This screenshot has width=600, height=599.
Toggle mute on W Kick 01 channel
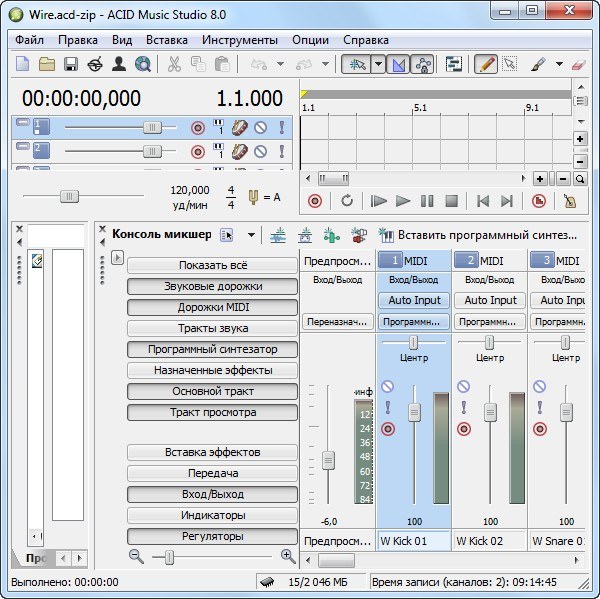click(388, 387)
